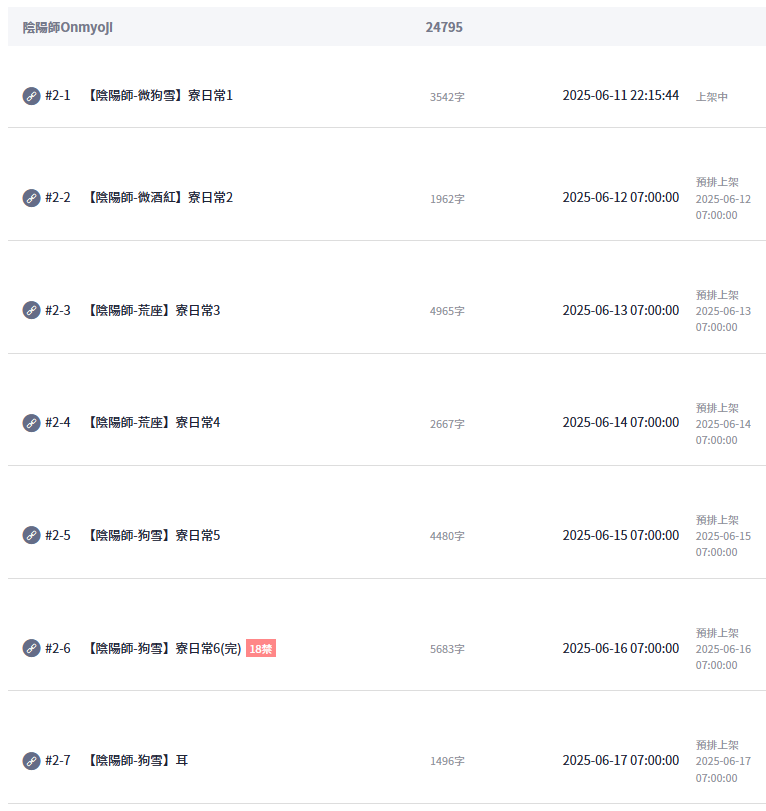
Task: Click the link icon beside chapter #2-5
Action: [32, 535]
